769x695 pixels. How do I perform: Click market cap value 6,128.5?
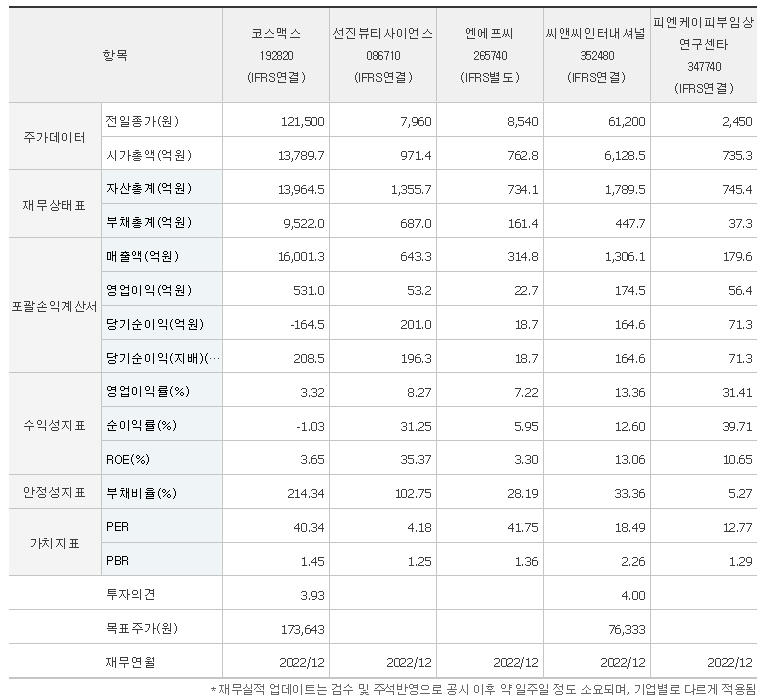(x=625, y=155)
